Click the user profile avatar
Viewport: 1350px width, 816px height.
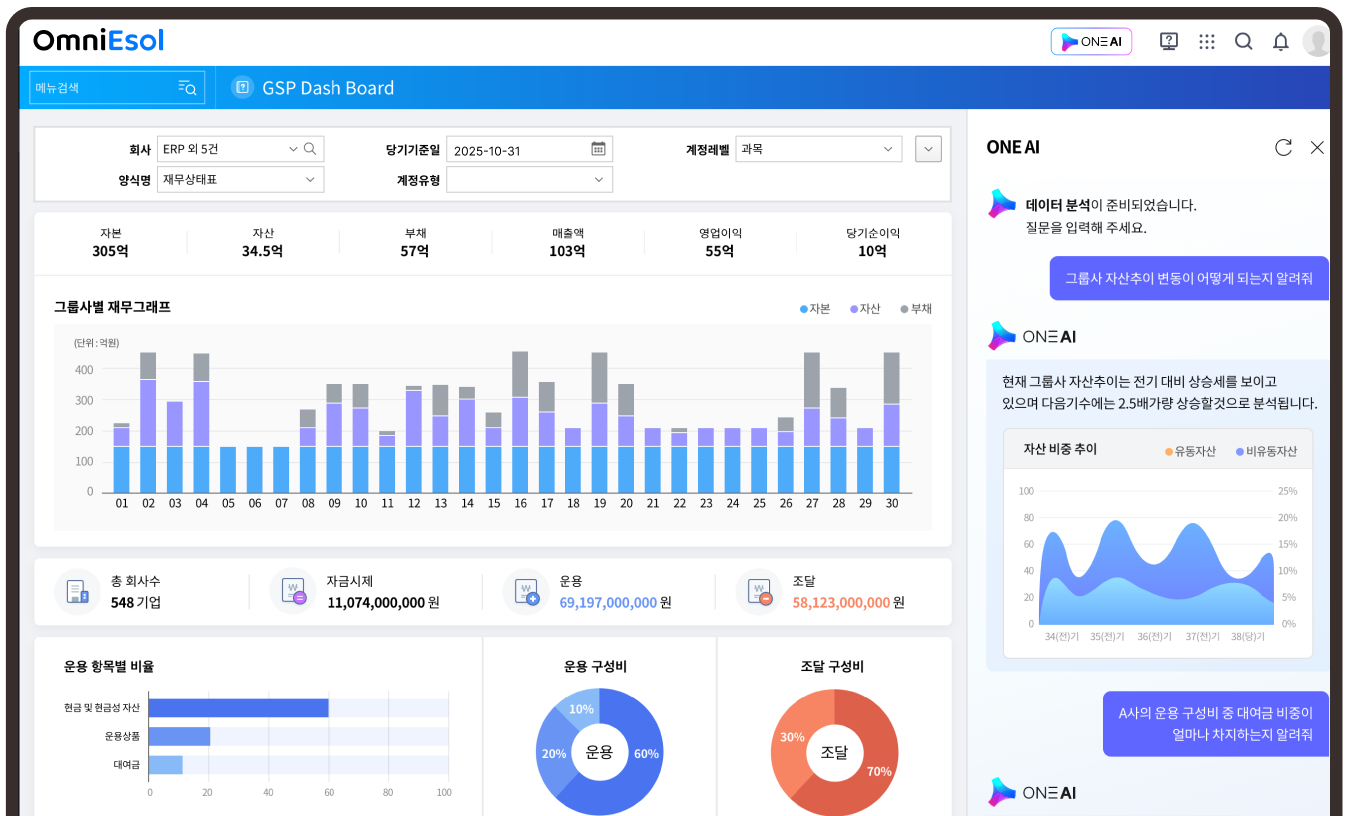pos(1316,42)
